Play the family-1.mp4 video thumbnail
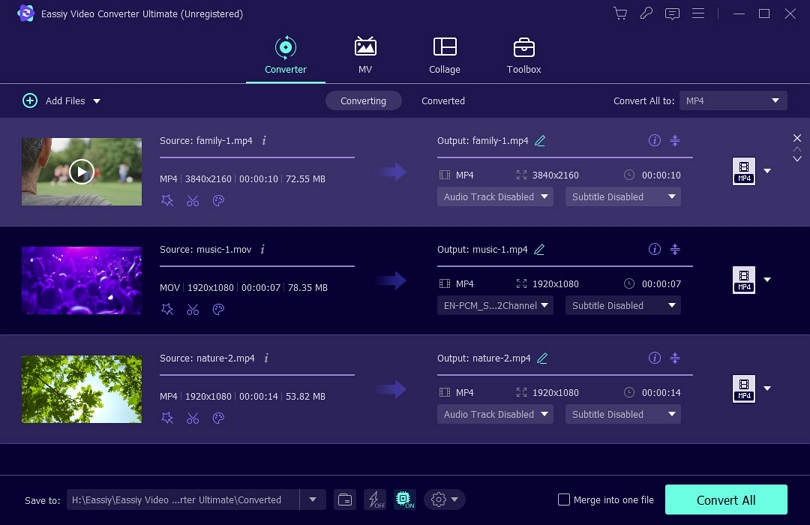The height and width of the screenshot is (525, 810). 82,172
